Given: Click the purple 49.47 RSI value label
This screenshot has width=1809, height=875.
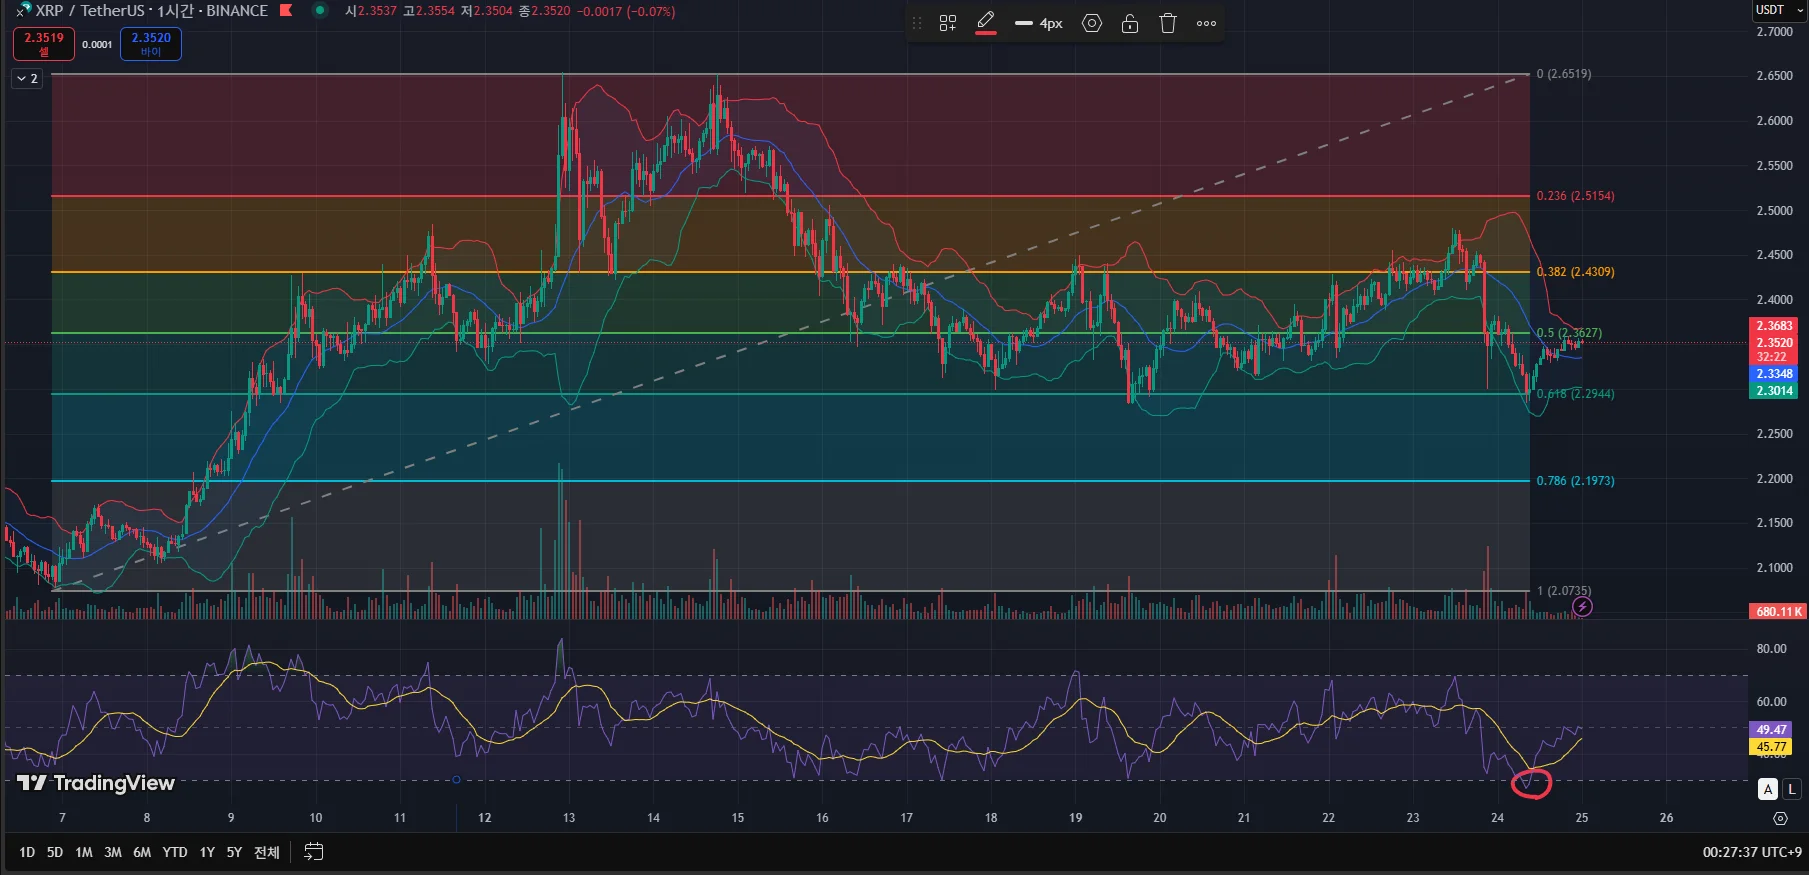Looking at the screenshot, I should (1771, 730).
